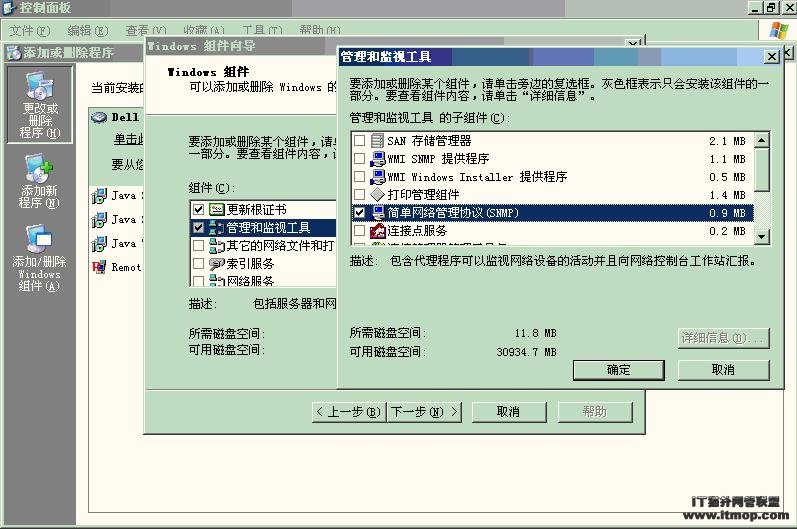Check the WMI Windows Installer 提供程序 checkbox

[359, 177]
